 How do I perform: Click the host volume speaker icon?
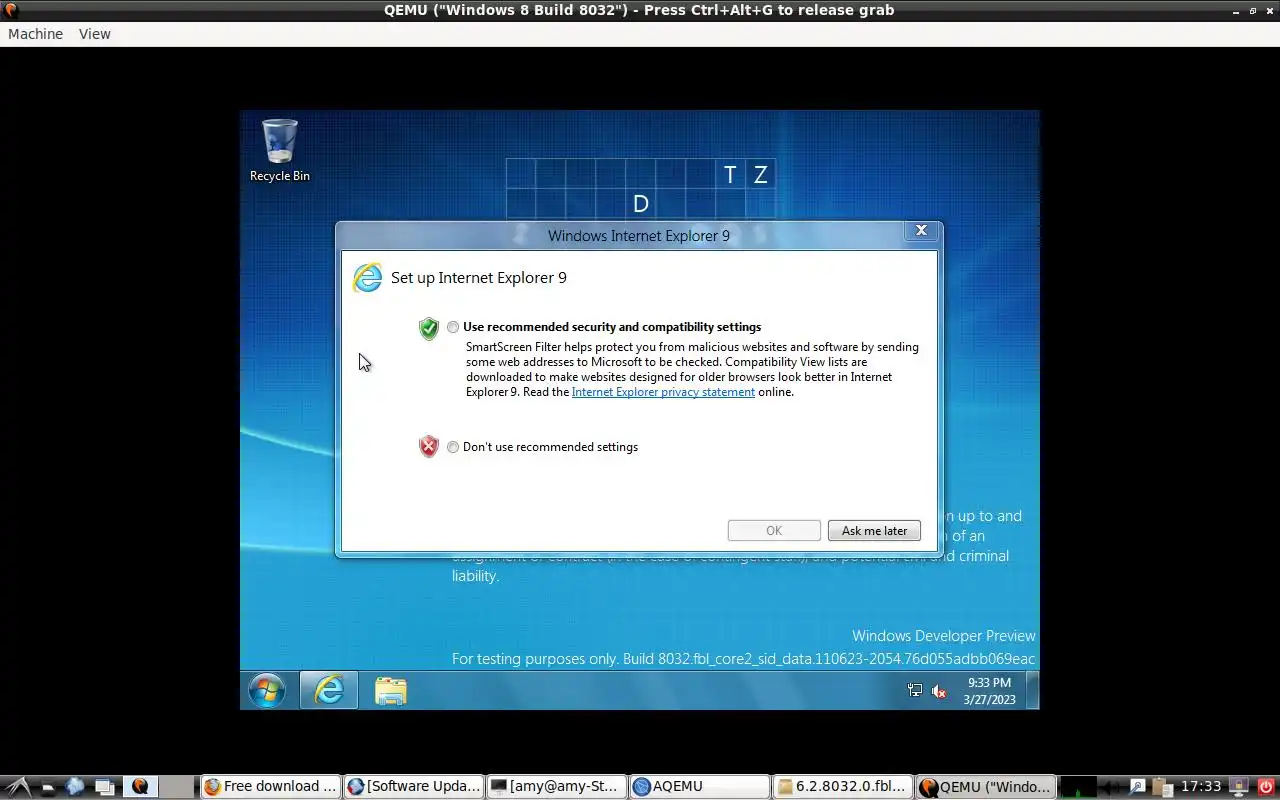[1111, 787]
